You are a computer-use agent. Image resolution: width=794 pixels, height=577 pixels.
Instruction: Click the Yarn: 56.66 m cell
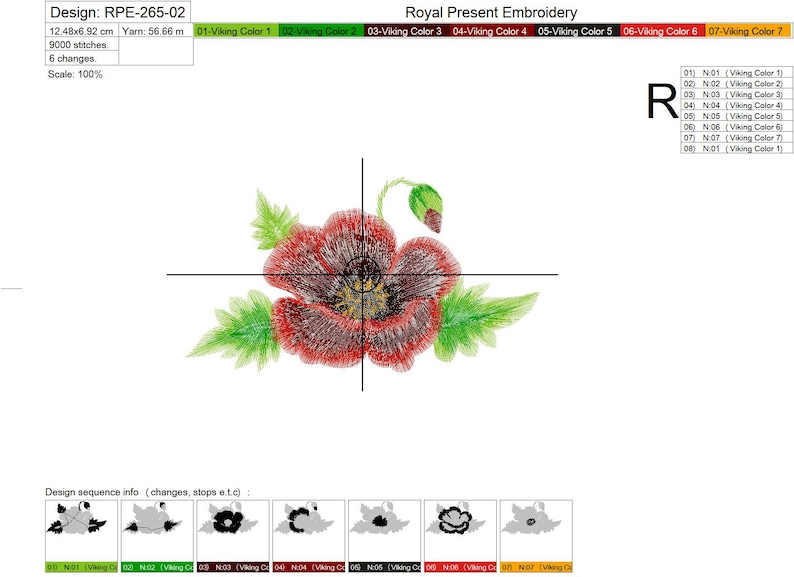pos(156,31)
